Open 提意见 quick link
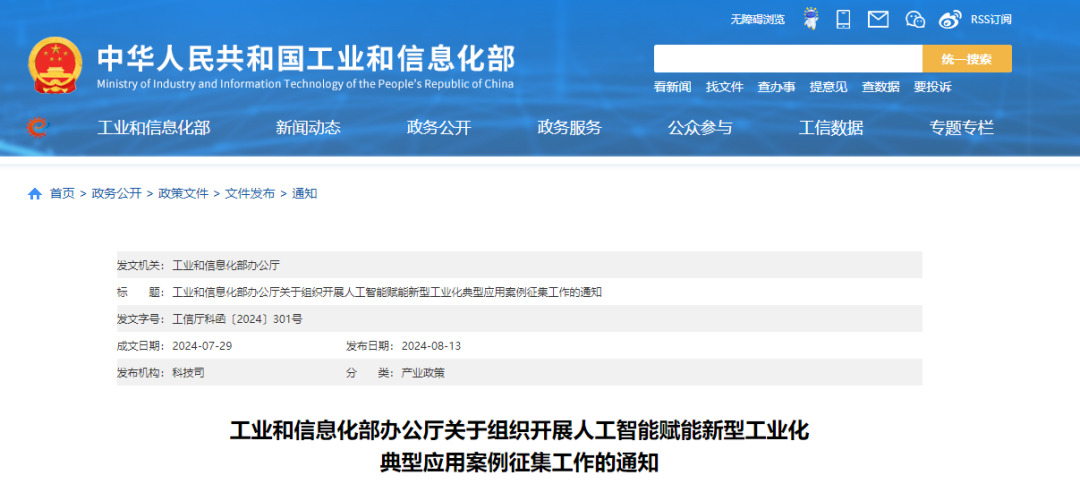The height and width of the screenshot is (492, 1080). pyautogui.click(x=829, y=87)
